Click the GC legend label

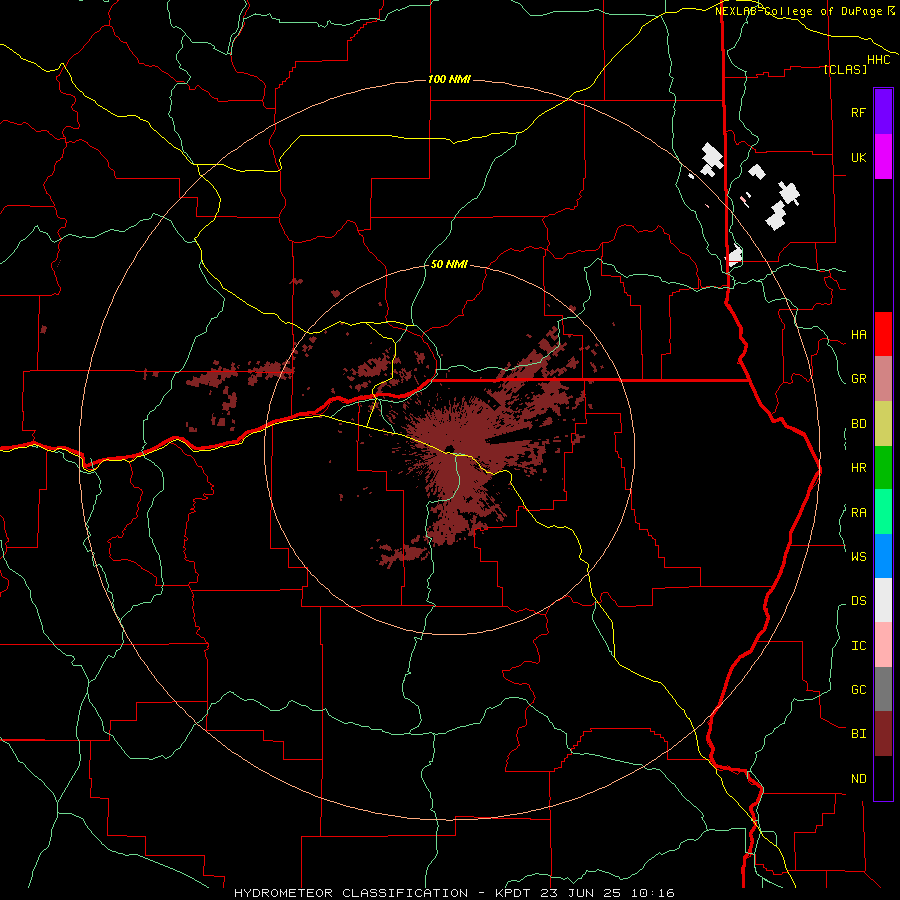[858, 690]
